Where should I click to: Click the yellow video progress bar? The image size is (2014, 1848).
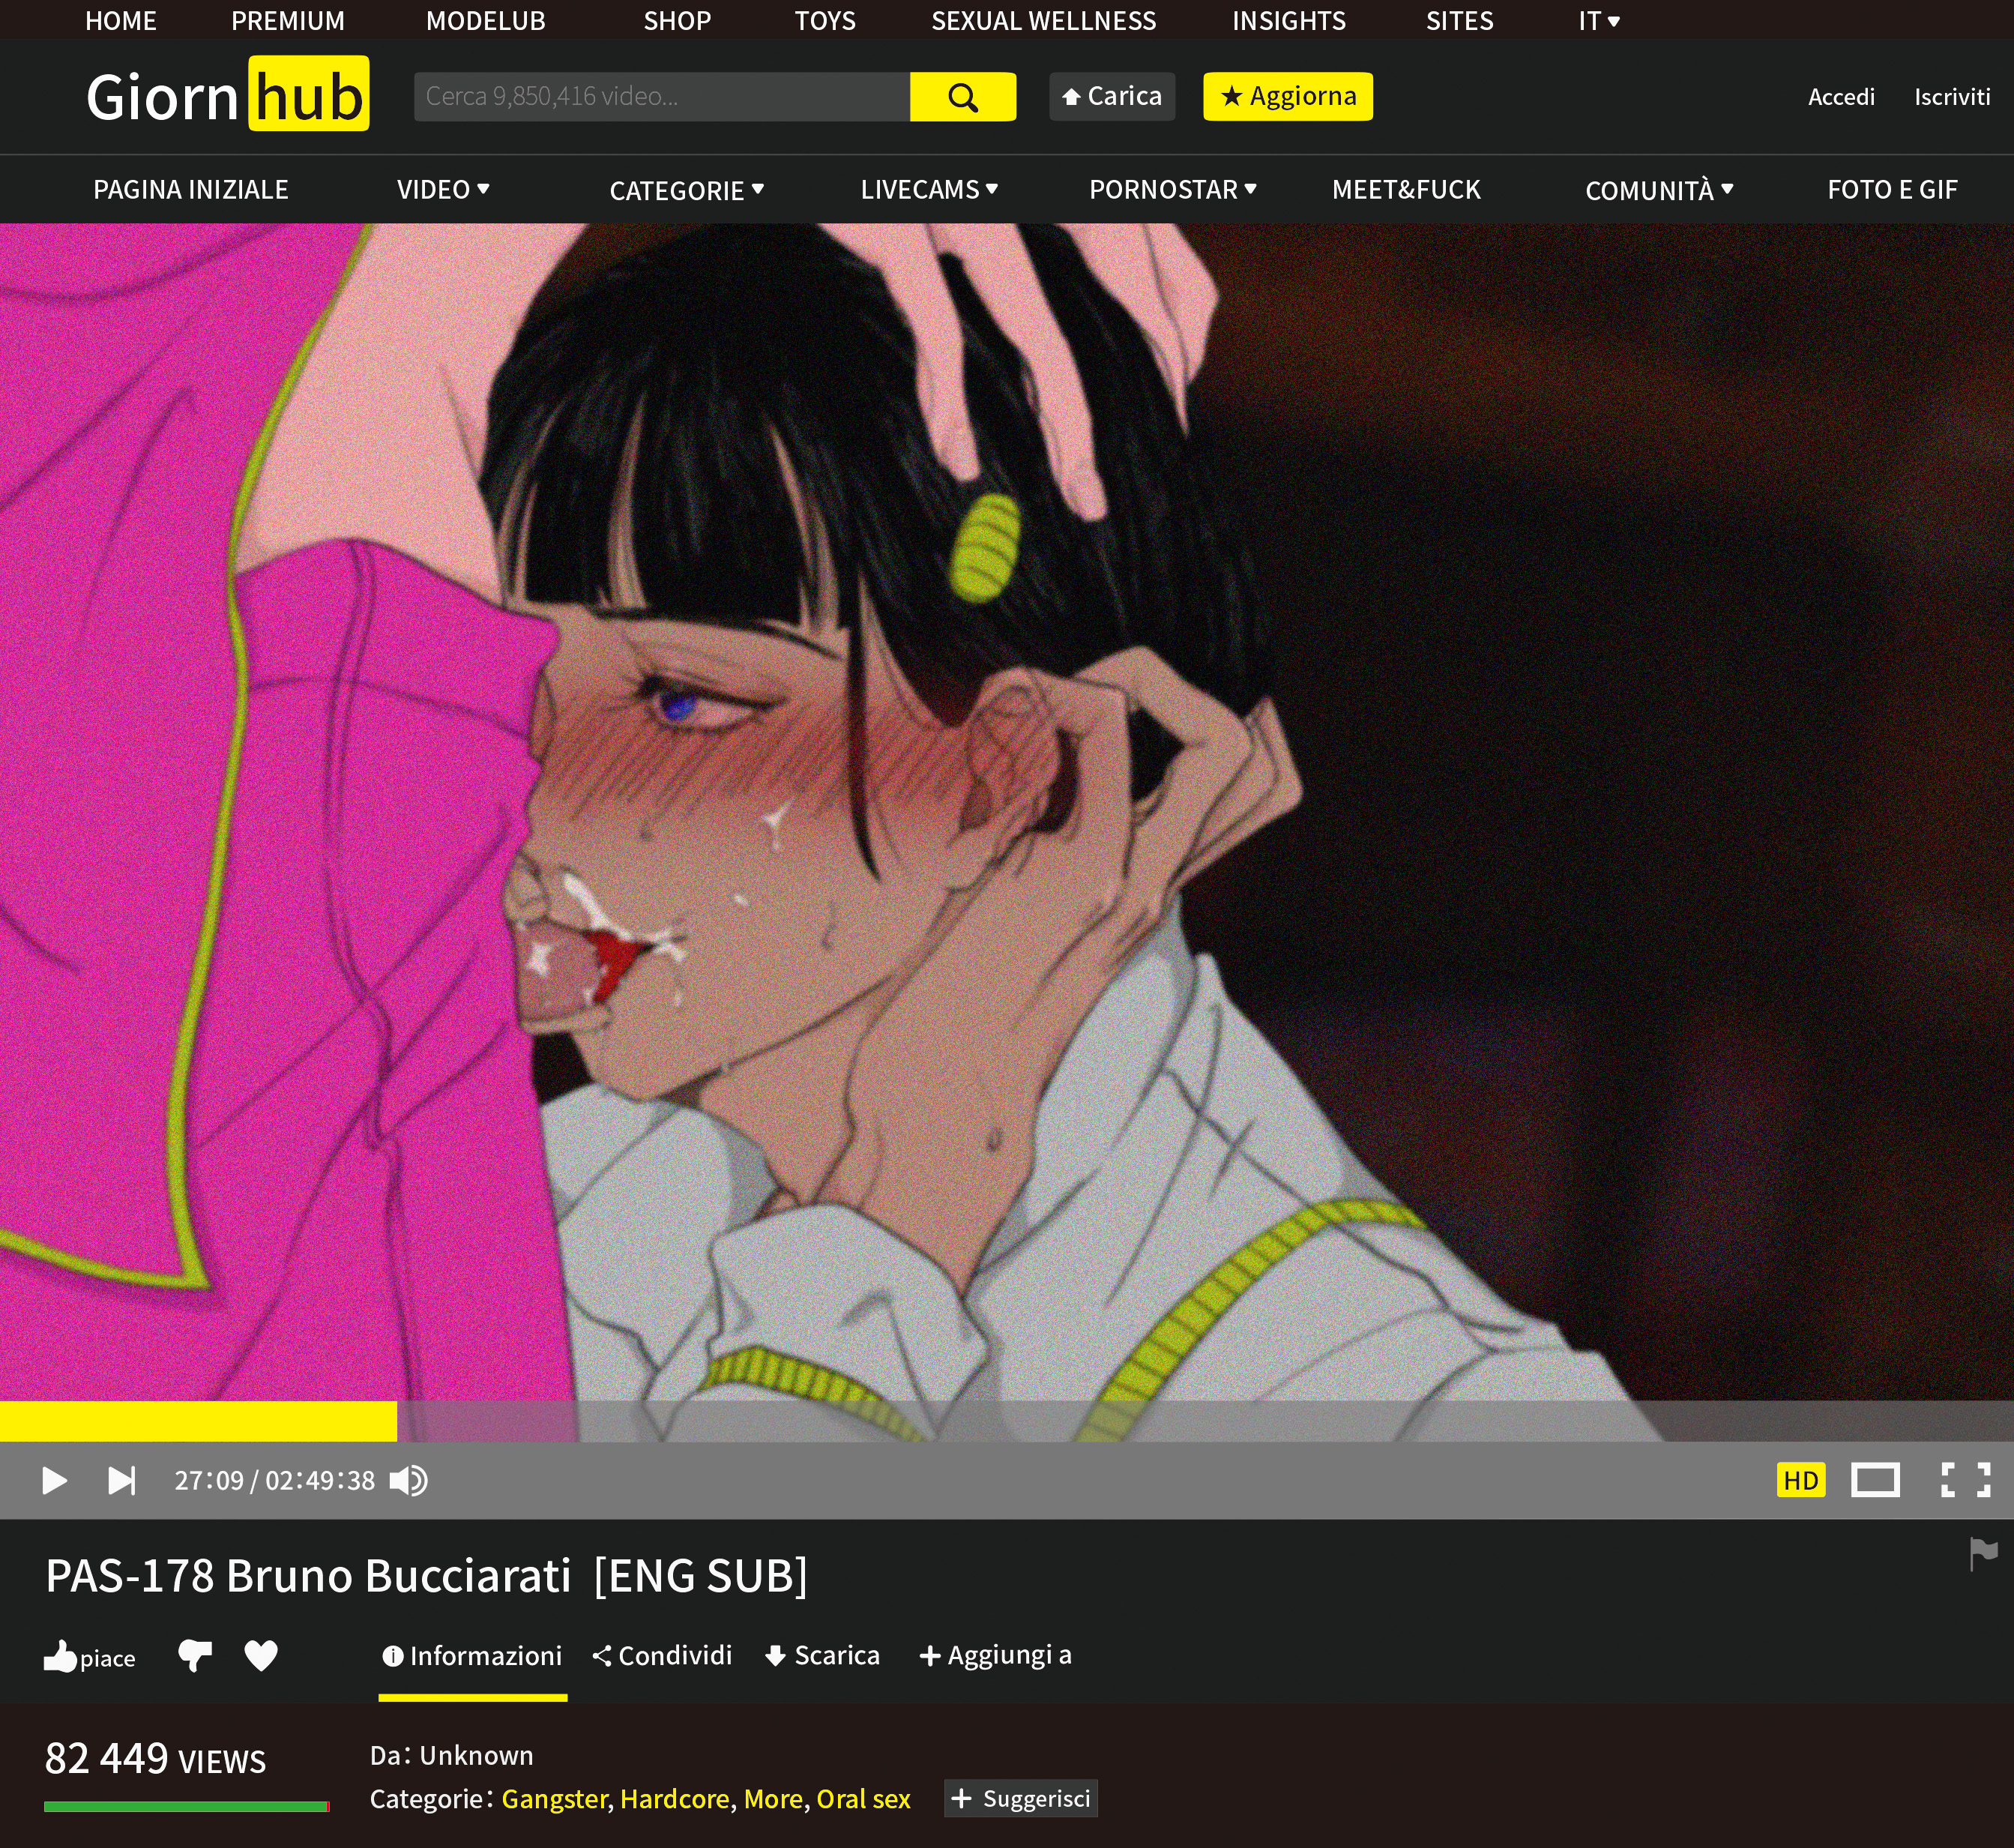click(198, 1421)
